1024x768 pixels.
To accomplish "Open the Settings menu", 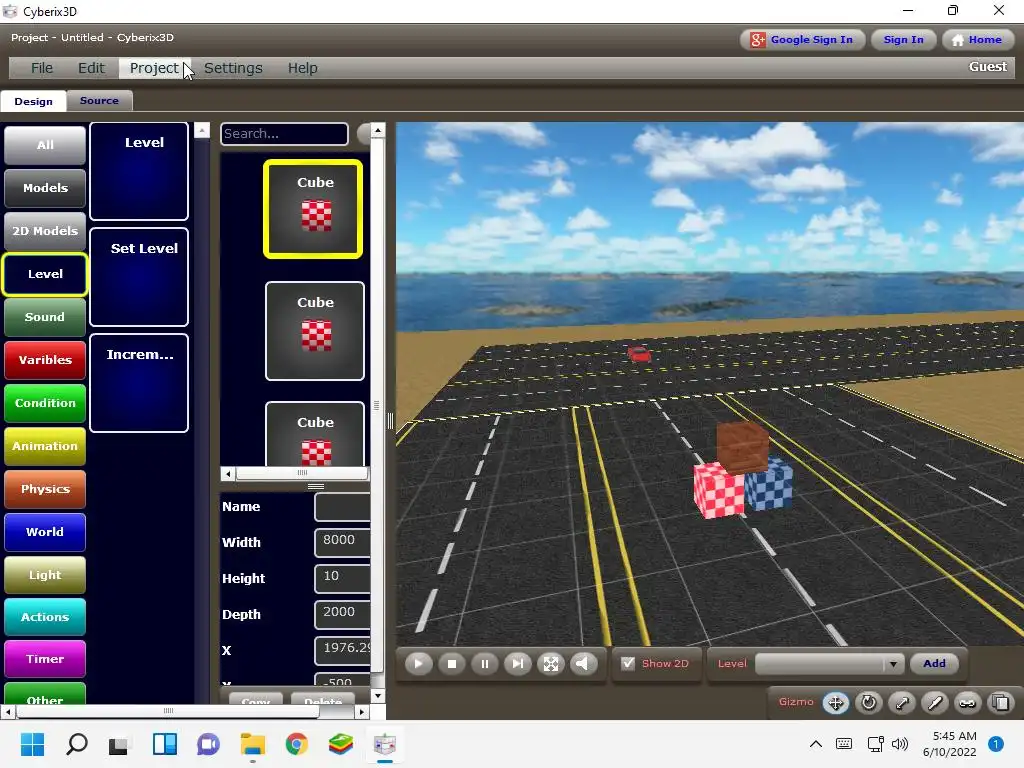I will pyautogui.click(x=233, y=68).
